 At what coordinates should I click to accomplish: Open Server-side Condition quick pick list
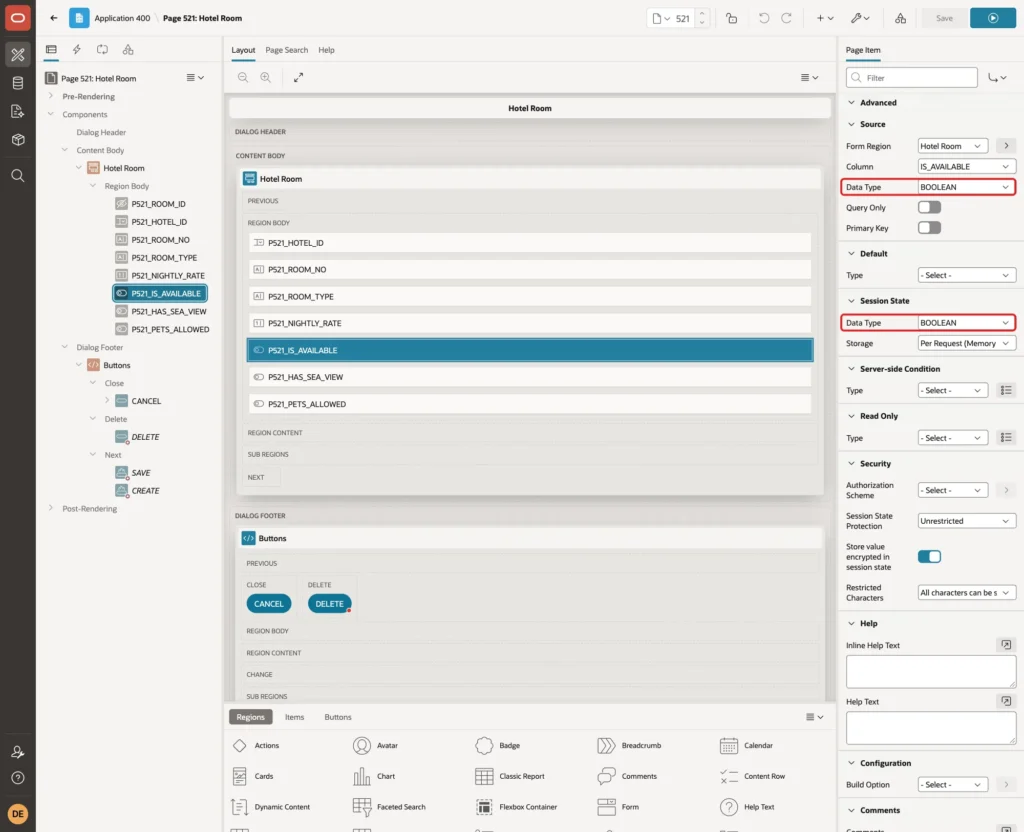pyautogui.click(x=1006, y=391)
